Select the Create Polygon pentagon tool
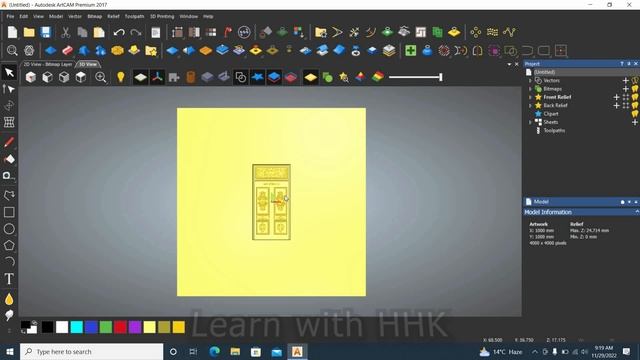Viewport: 640px width, 360px height. click(9, 245)
